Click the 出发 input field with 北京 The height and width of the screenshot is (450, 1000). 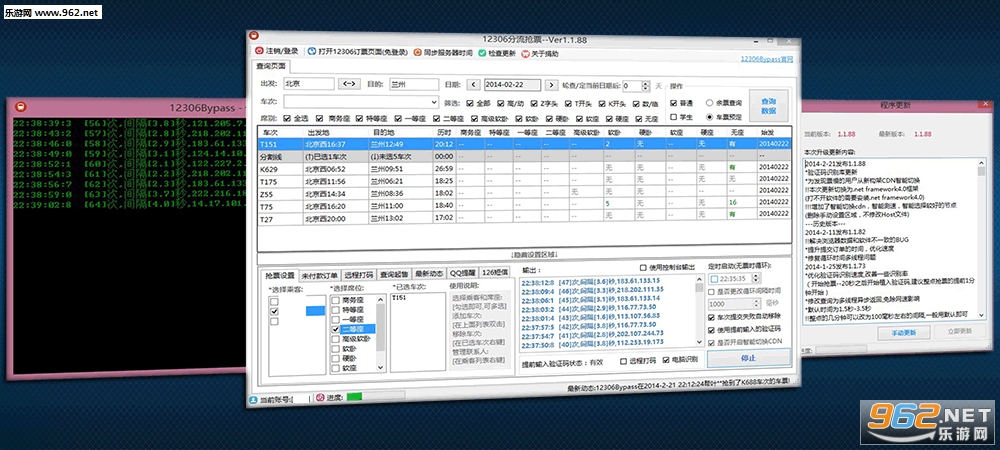click(x=309, y=83)
